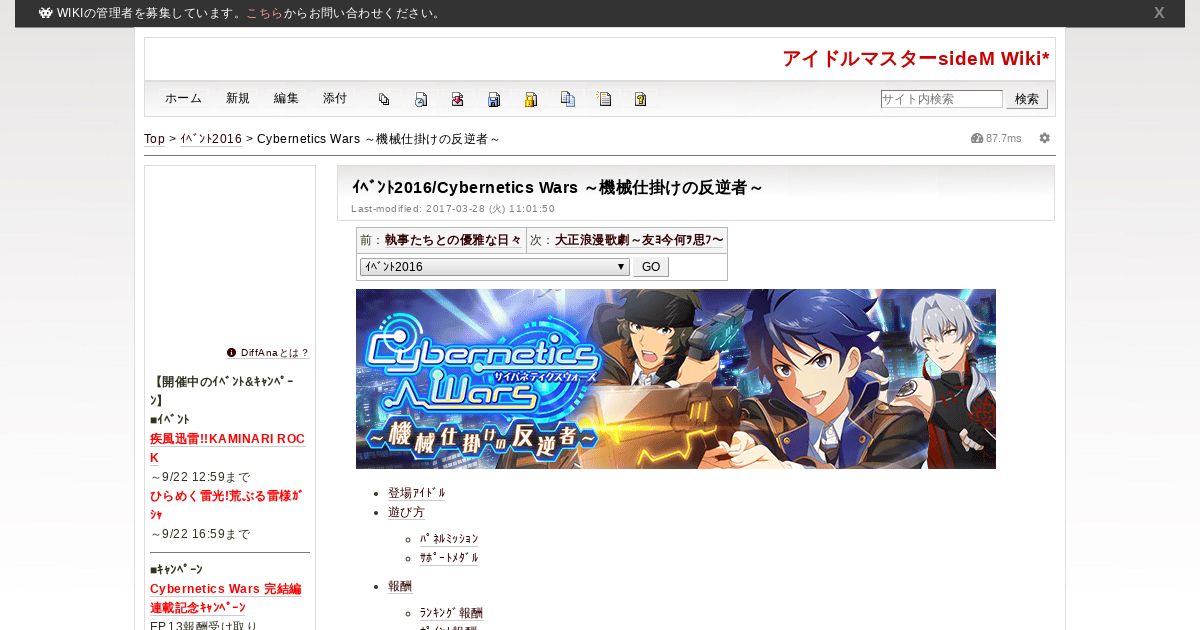Click the ｲﾍﾞﾝﾄ2016 breadcrumb link
This screenshot has width=1200, height=630.
(x=211, y=139)
